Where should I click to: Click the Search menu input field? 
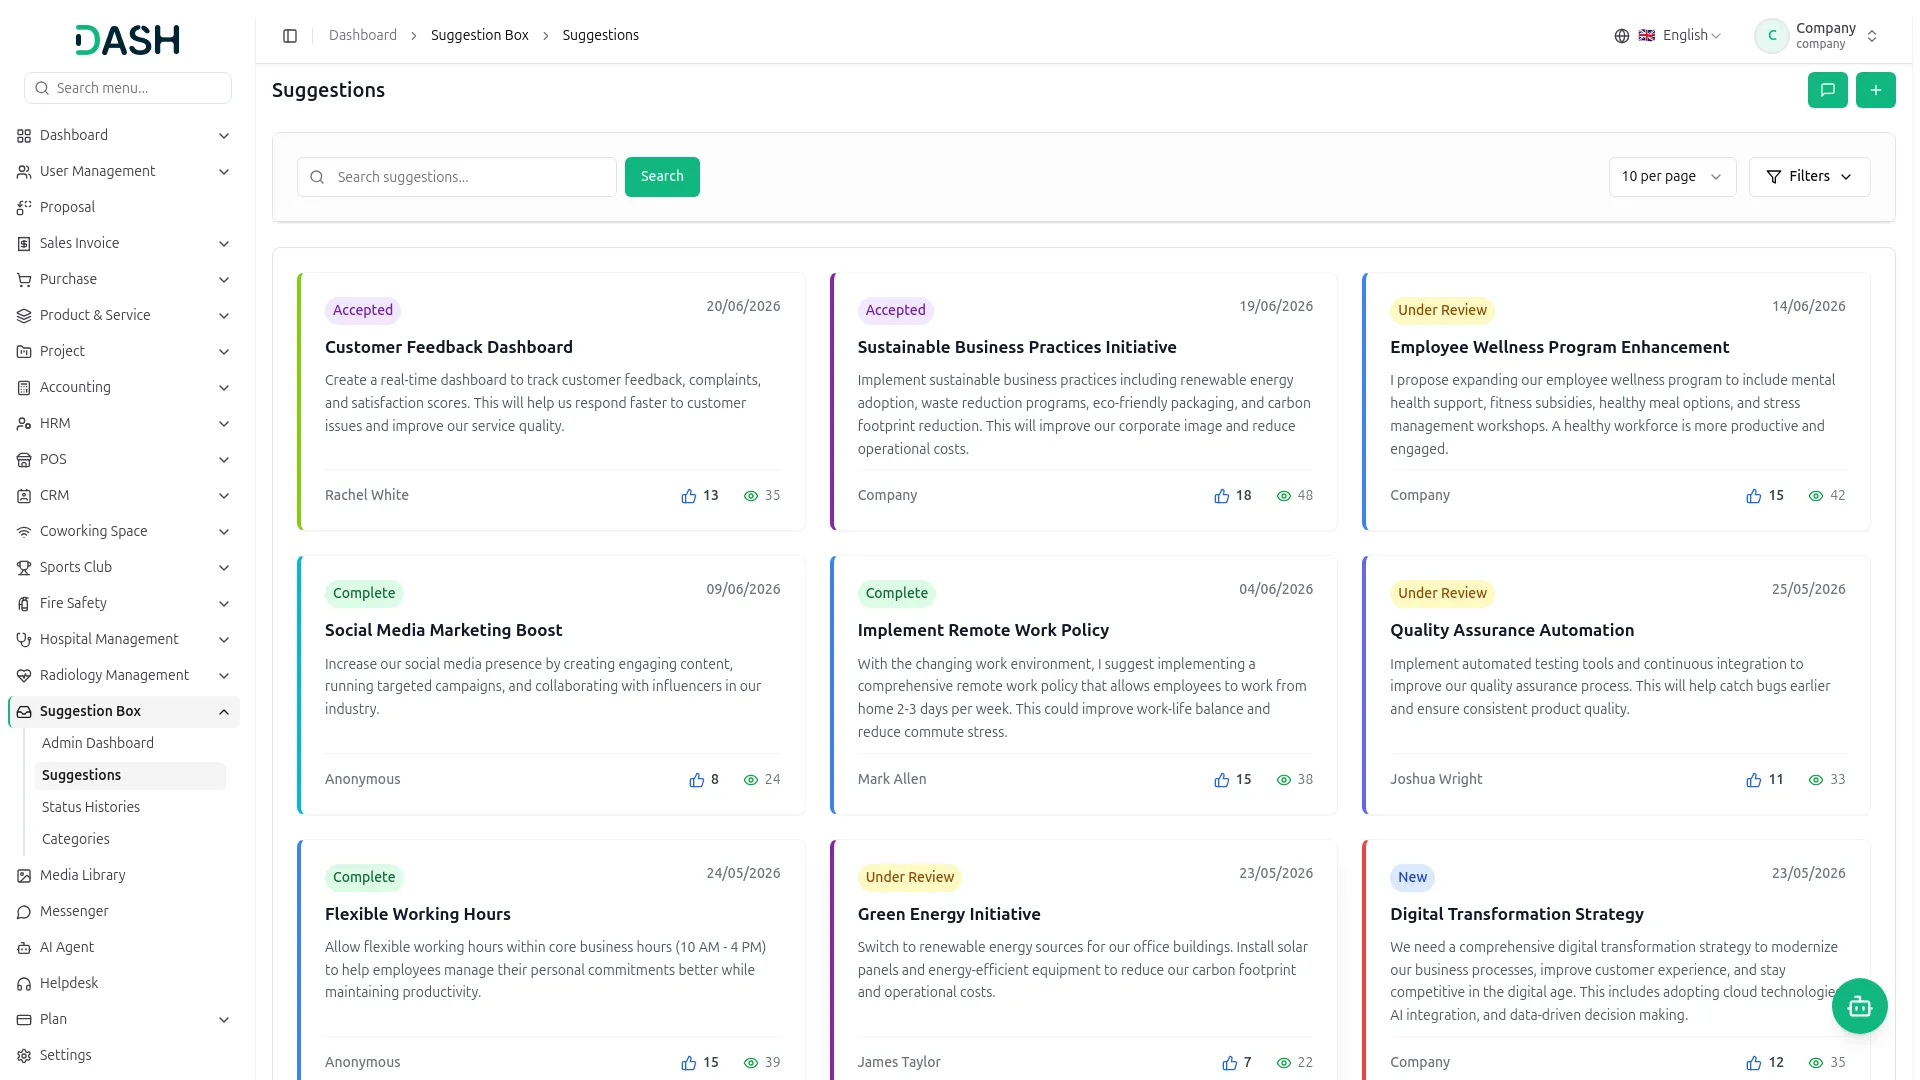point(128,88)
